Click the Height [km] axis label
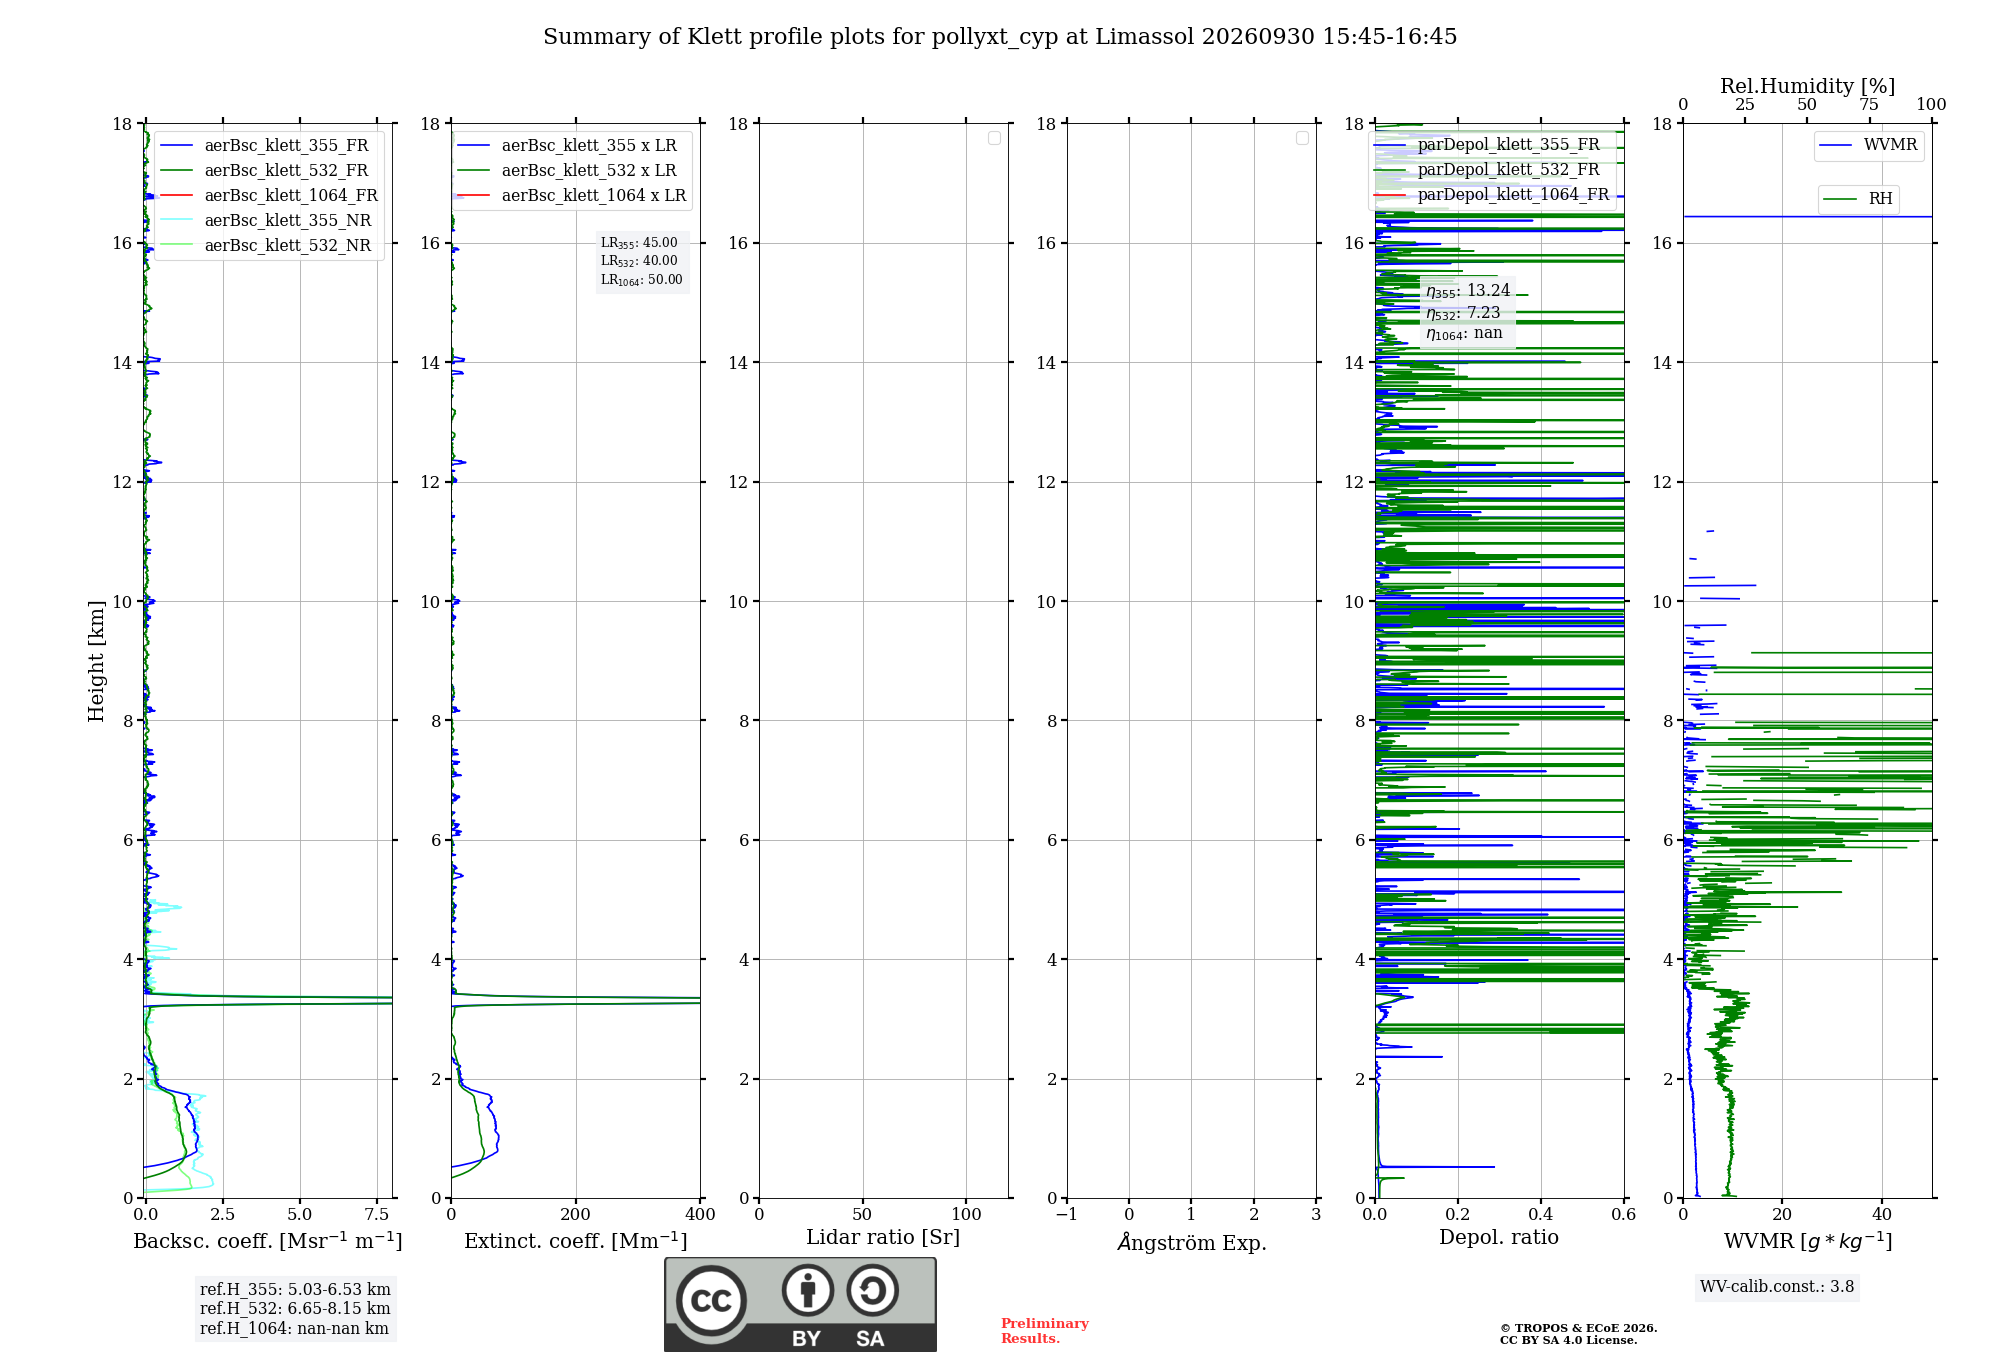 (96, 661)
